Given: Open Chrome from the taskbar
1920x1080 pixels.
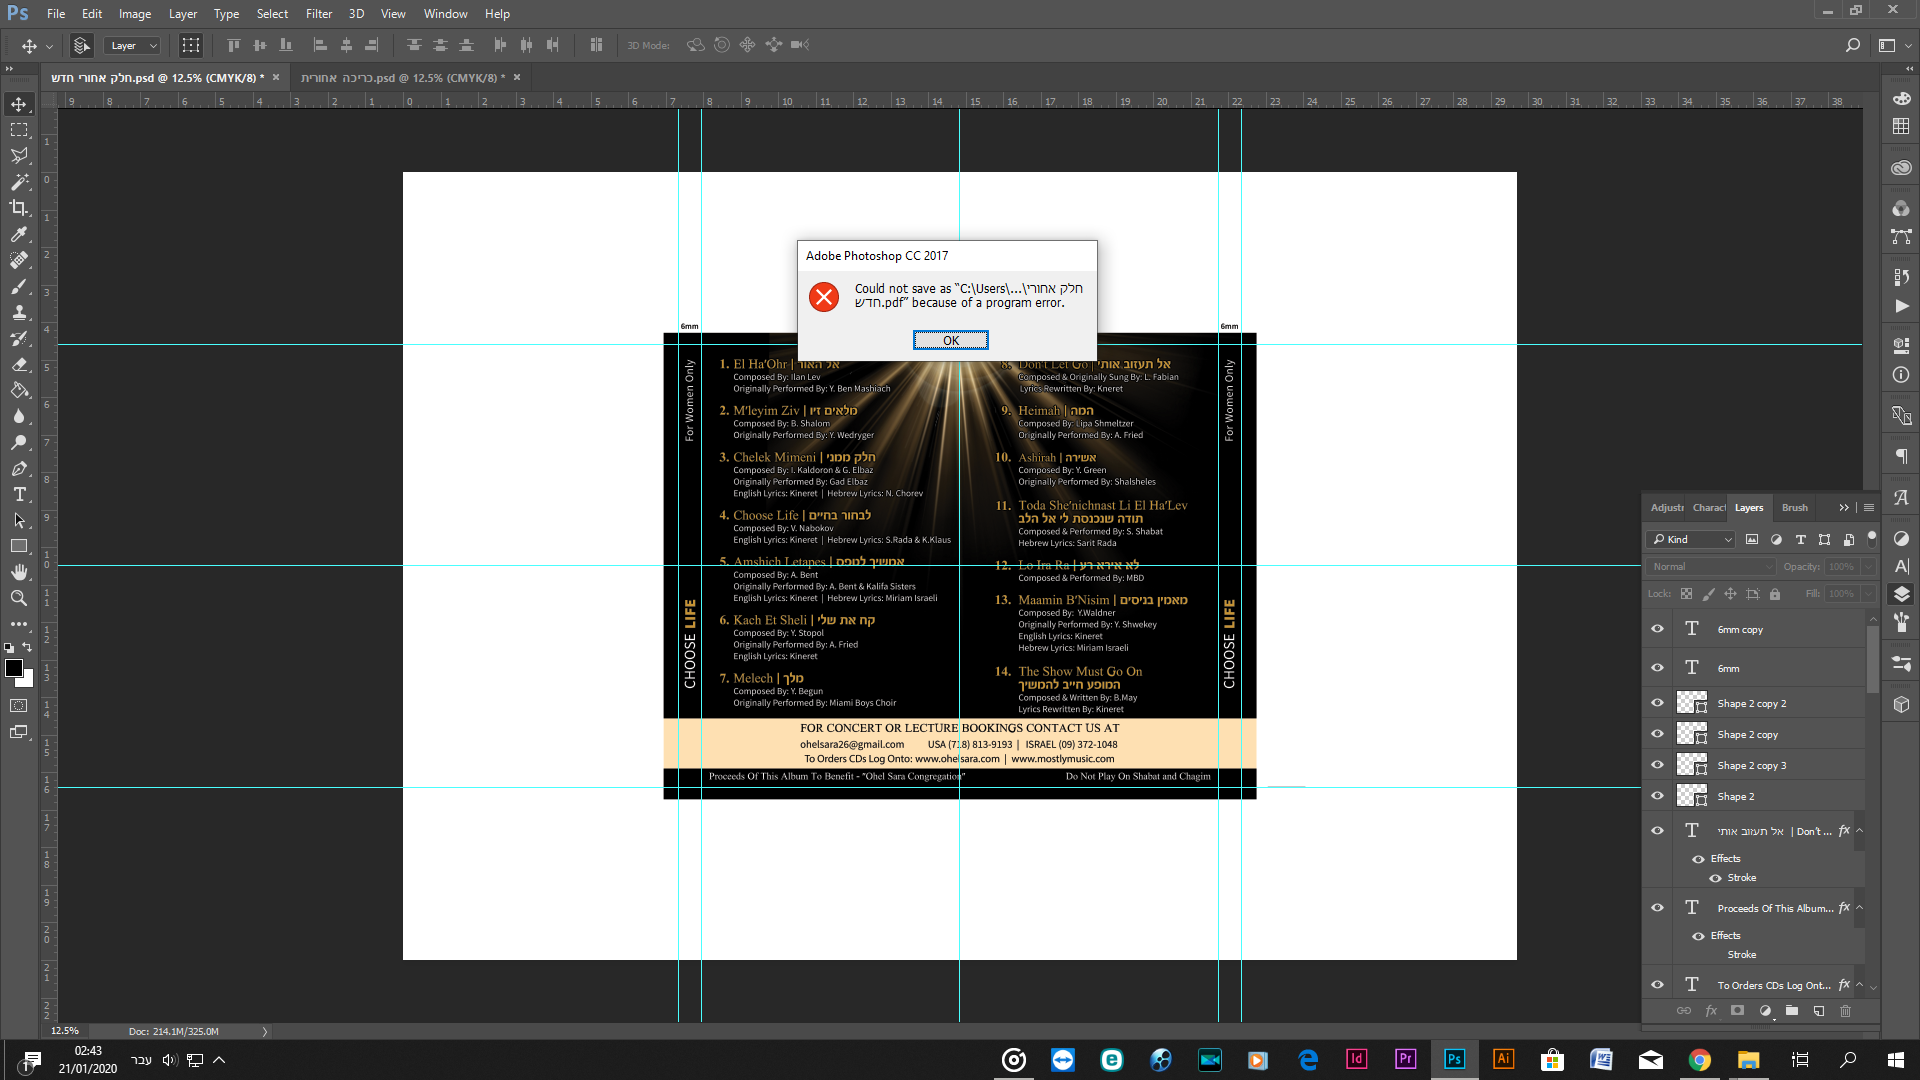Looking at the screenshot, I should (x=1699, y=1060).
